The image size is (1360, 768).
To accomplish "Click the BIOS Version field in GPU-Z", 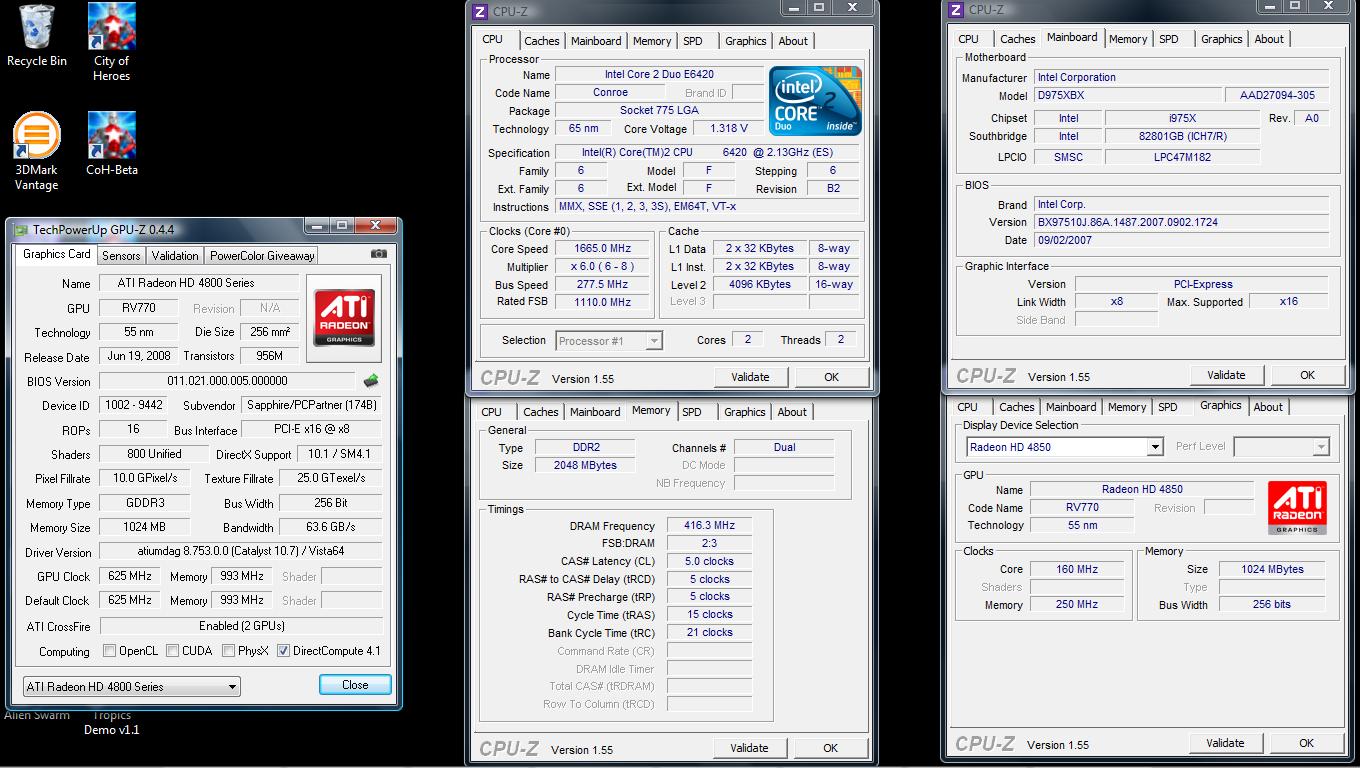I will click(227, 381).
